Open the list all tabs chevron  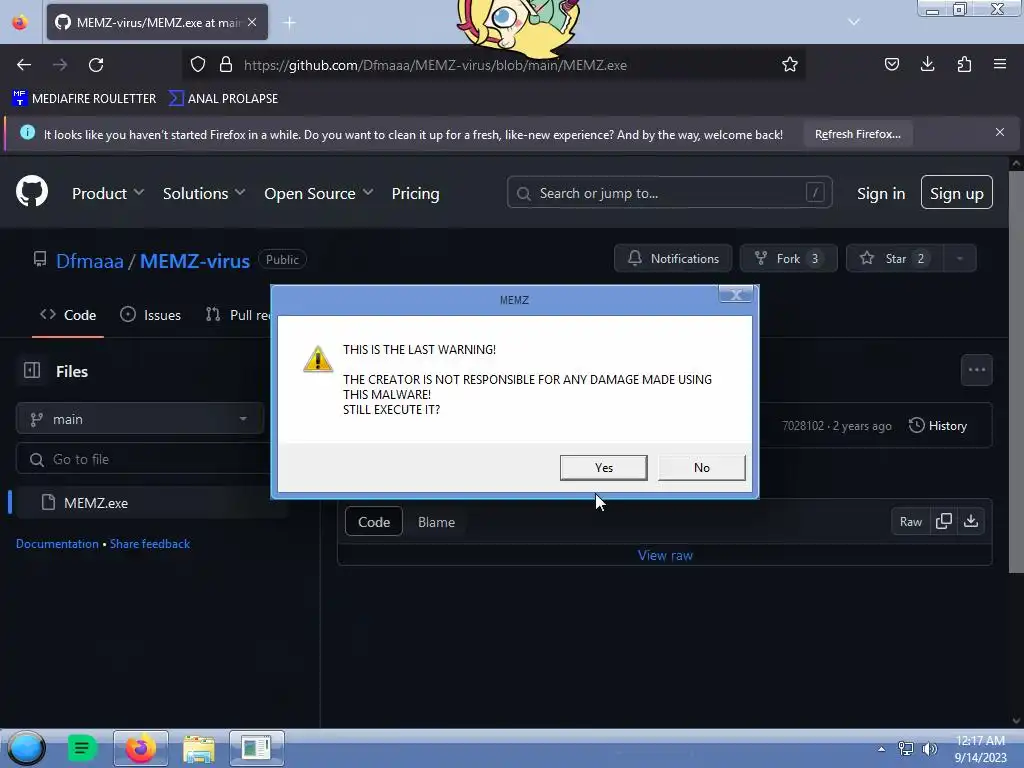pos(854,22)
